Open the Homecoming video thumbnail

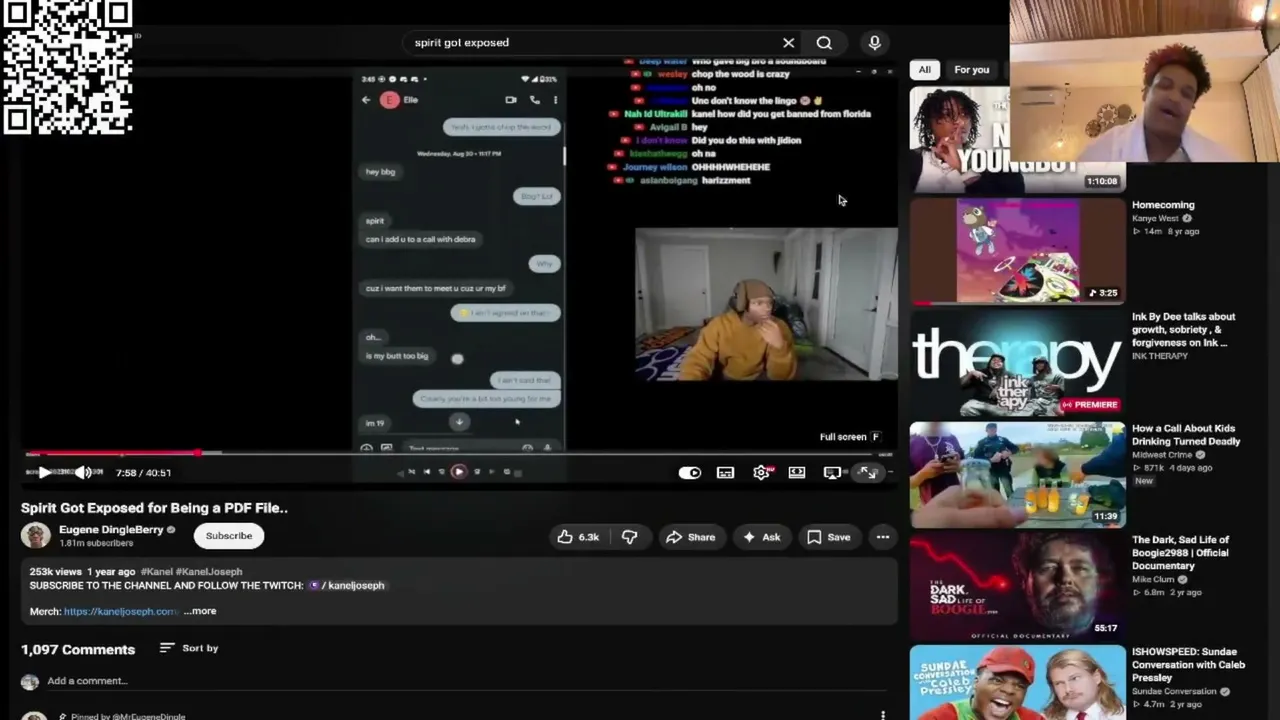click(1017, 250)
